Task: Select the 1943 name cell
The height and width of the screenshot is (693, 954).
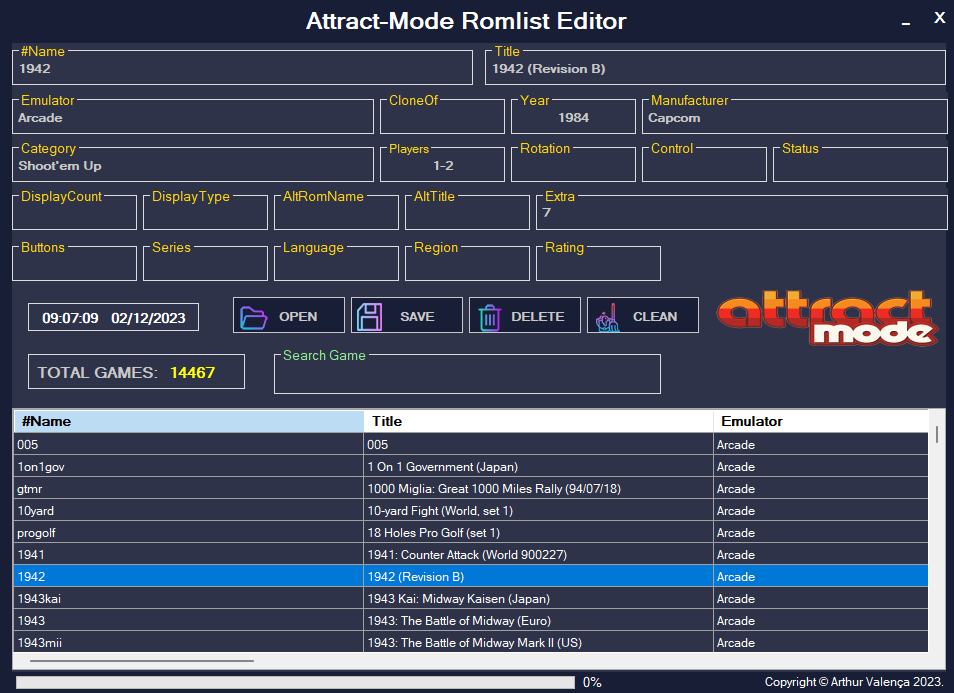Action: pyautogui.click(x=189, y=621)
